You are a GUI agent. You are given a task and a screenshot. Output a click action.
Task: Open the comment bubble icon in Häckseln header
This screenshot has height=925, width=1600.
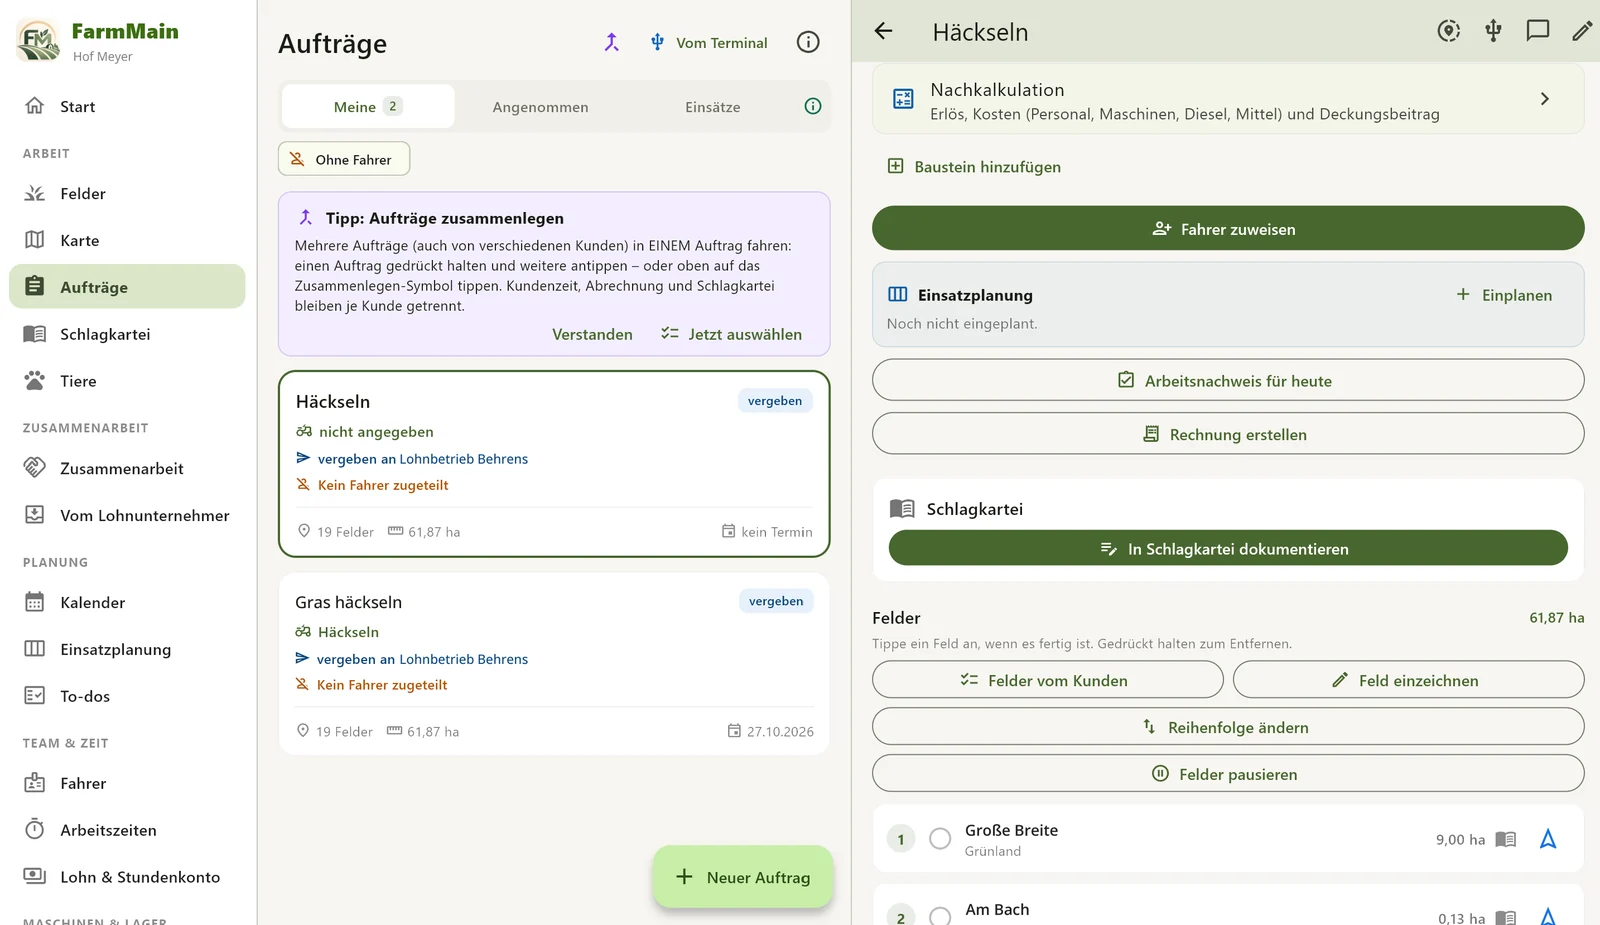[1537, 31]
